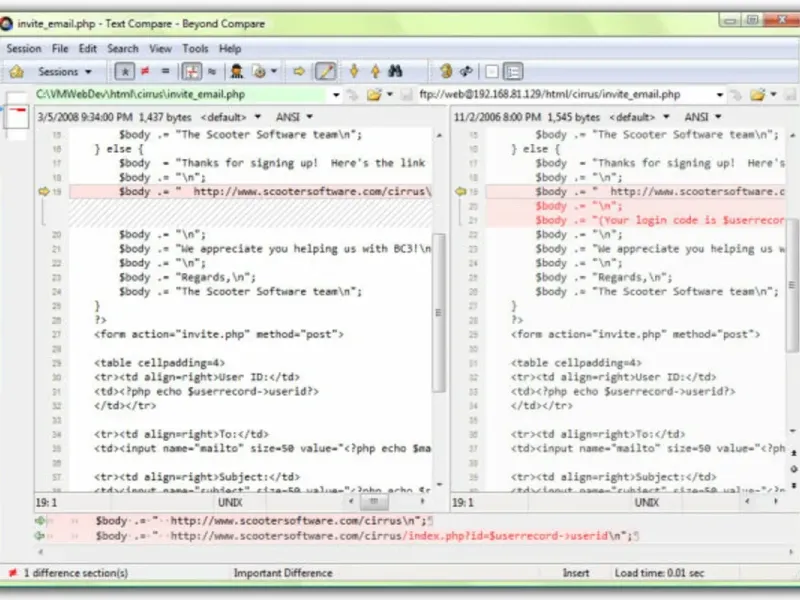The height and width of the screenshot is (600, 800).
Task: Click right pane open file folder icon
Action: coord(757,94)
